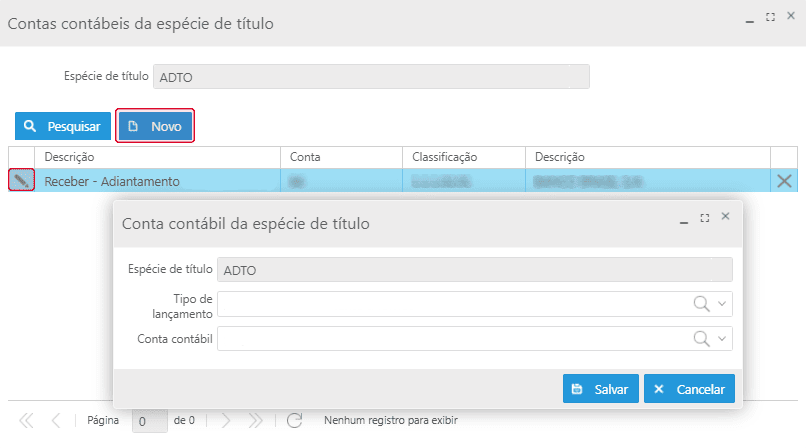The height and width of the screenshot is (448, 806).
Task: Click the pencil edit icon in first row
Action: [x=21, y=181]
